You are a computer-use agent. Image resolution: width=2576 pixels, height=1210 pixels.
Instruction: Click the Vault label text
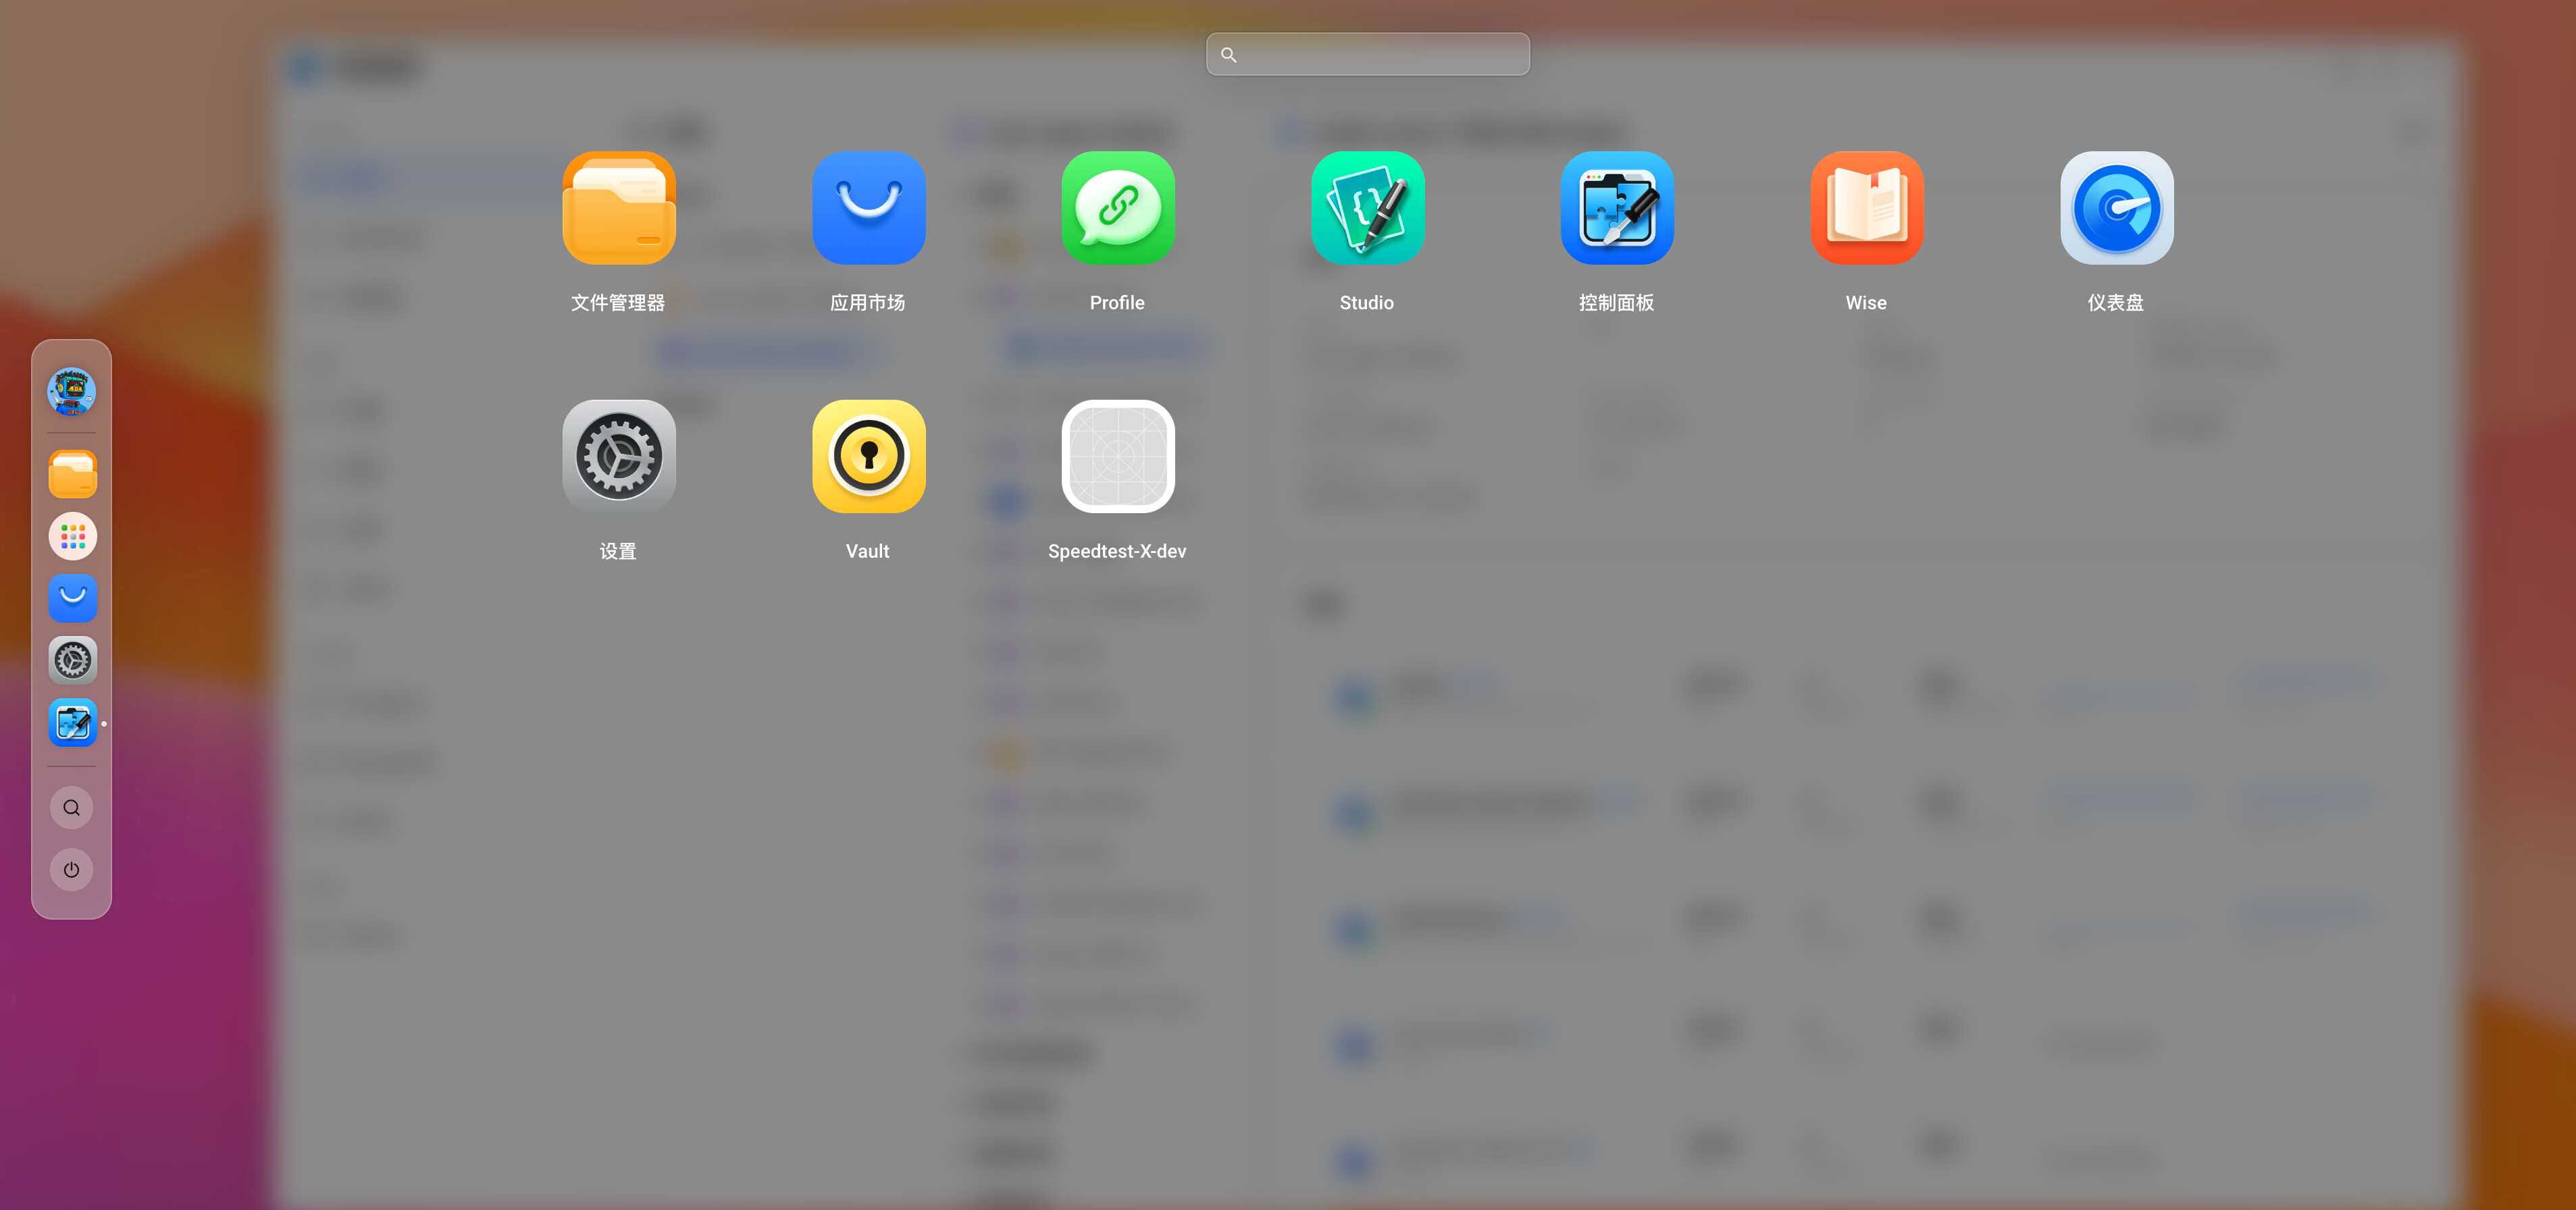(867, 551)
